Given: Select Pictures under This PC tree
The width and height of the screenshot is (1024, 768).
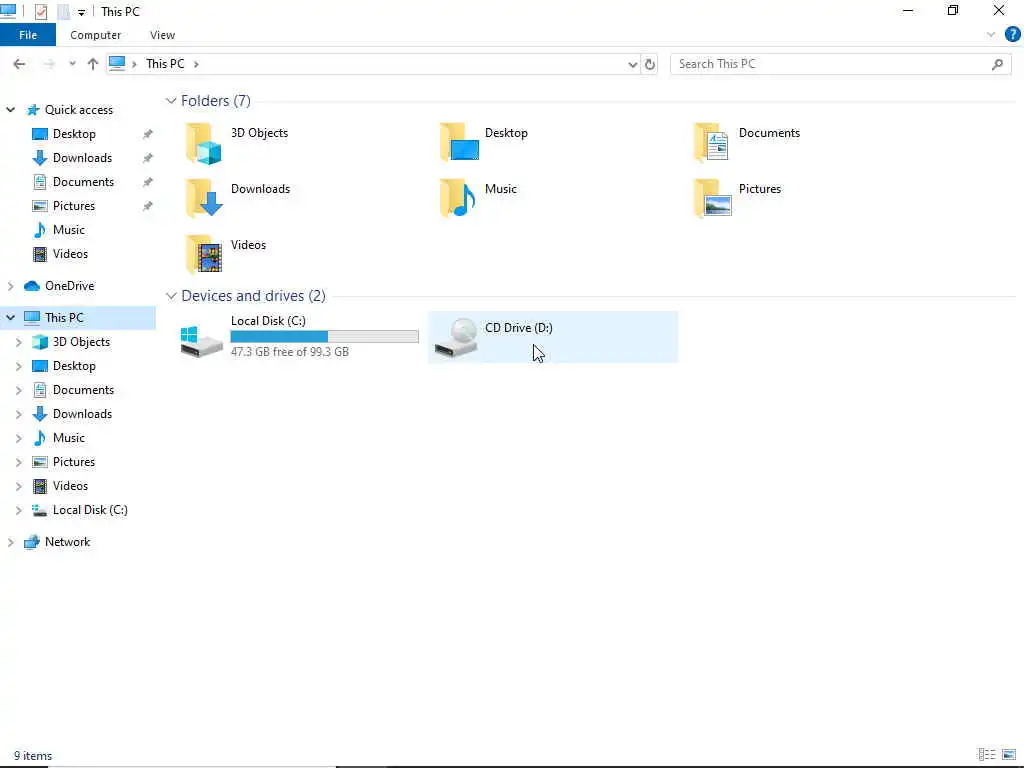Looking at the screenshot, I should coord(74,462).
